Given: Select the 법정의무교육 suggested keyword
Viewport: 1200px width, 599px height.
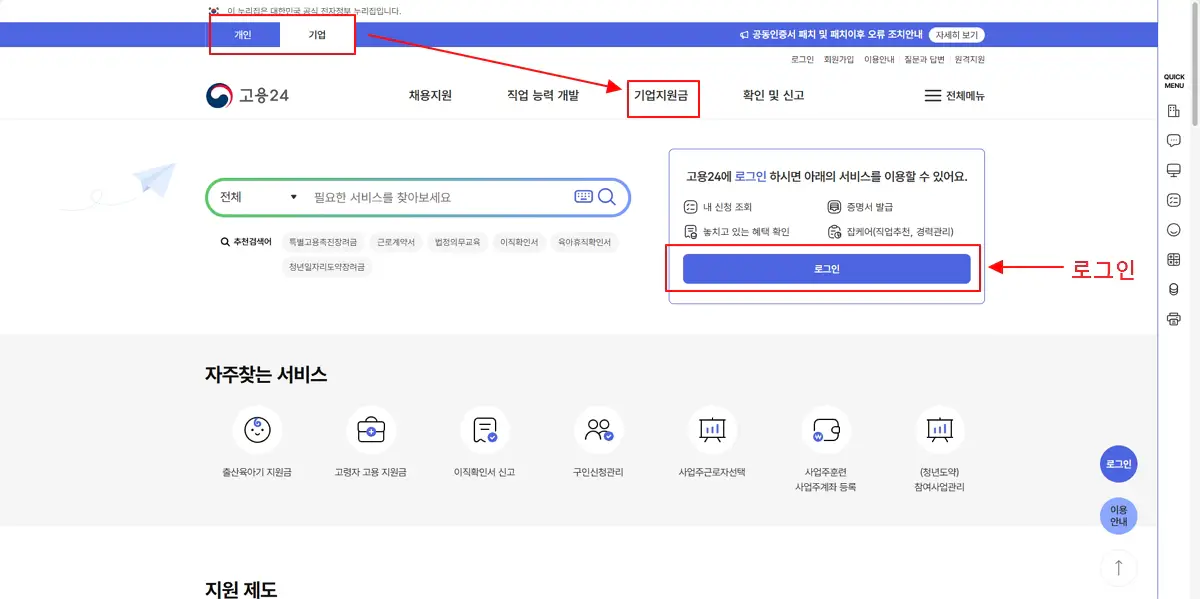Looking at the screenshot, I should pyautogui.click(x=457, y=242).
